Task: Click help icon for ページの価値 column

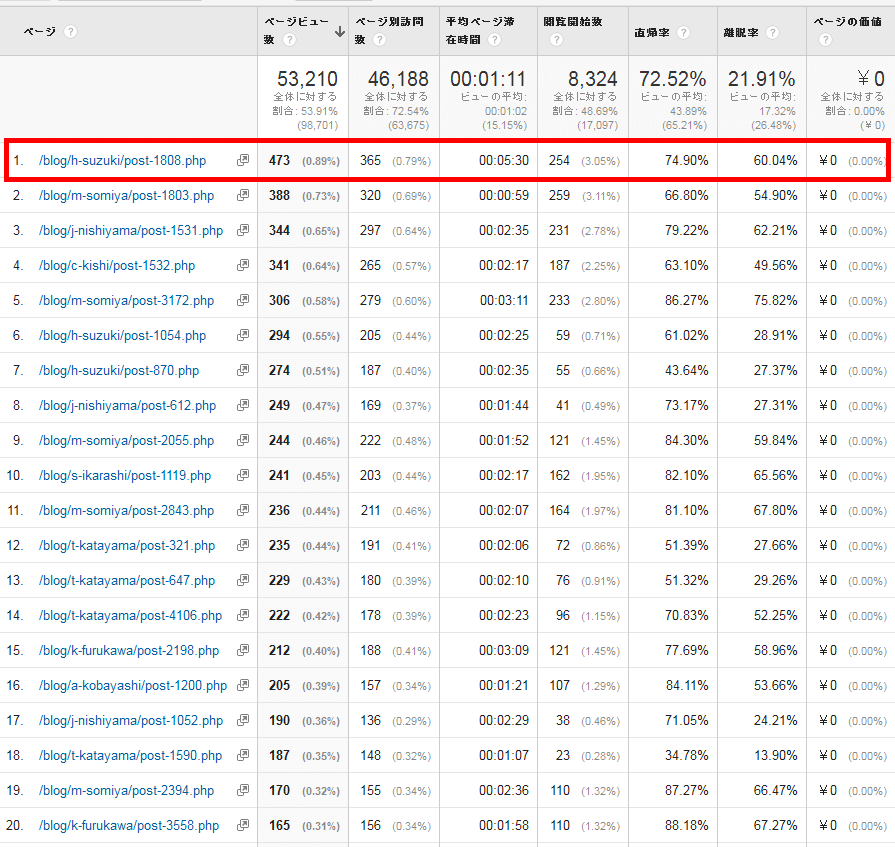Action: (x=825, y=40)
